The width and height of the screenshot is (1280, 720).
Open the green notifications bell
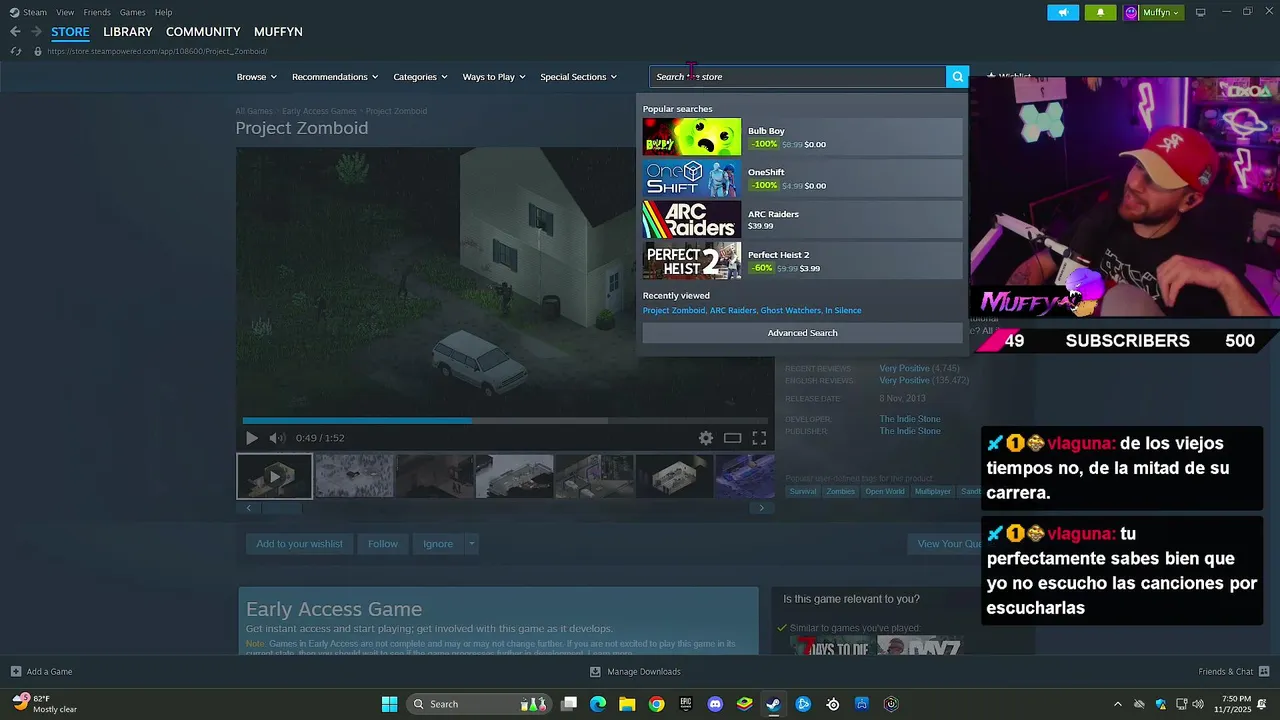click(x=1101, y=12)
